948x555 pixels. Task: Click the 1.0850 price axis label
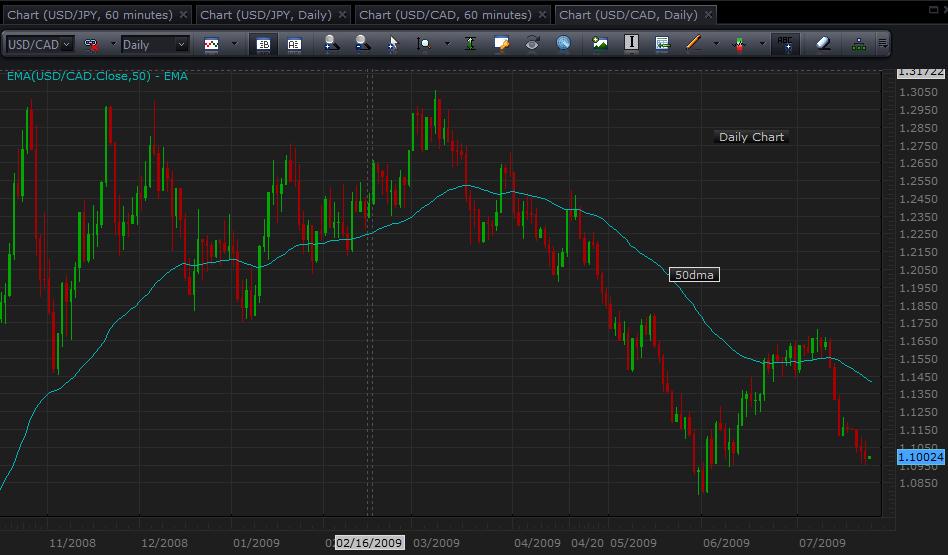click(x=918, y=484)
